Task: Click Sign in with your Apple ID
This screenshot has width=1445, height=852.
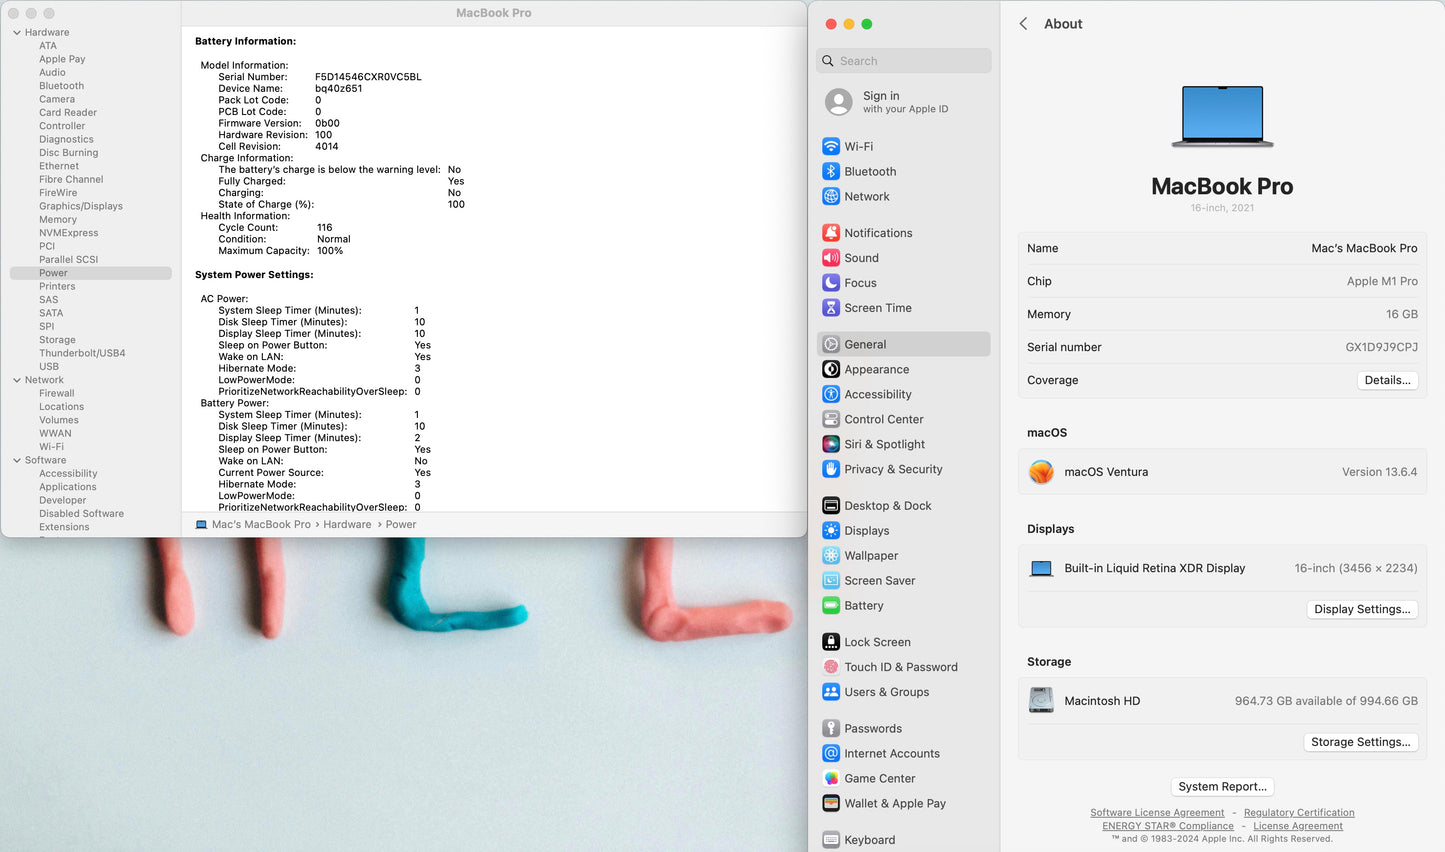Action: click(904, 102)
